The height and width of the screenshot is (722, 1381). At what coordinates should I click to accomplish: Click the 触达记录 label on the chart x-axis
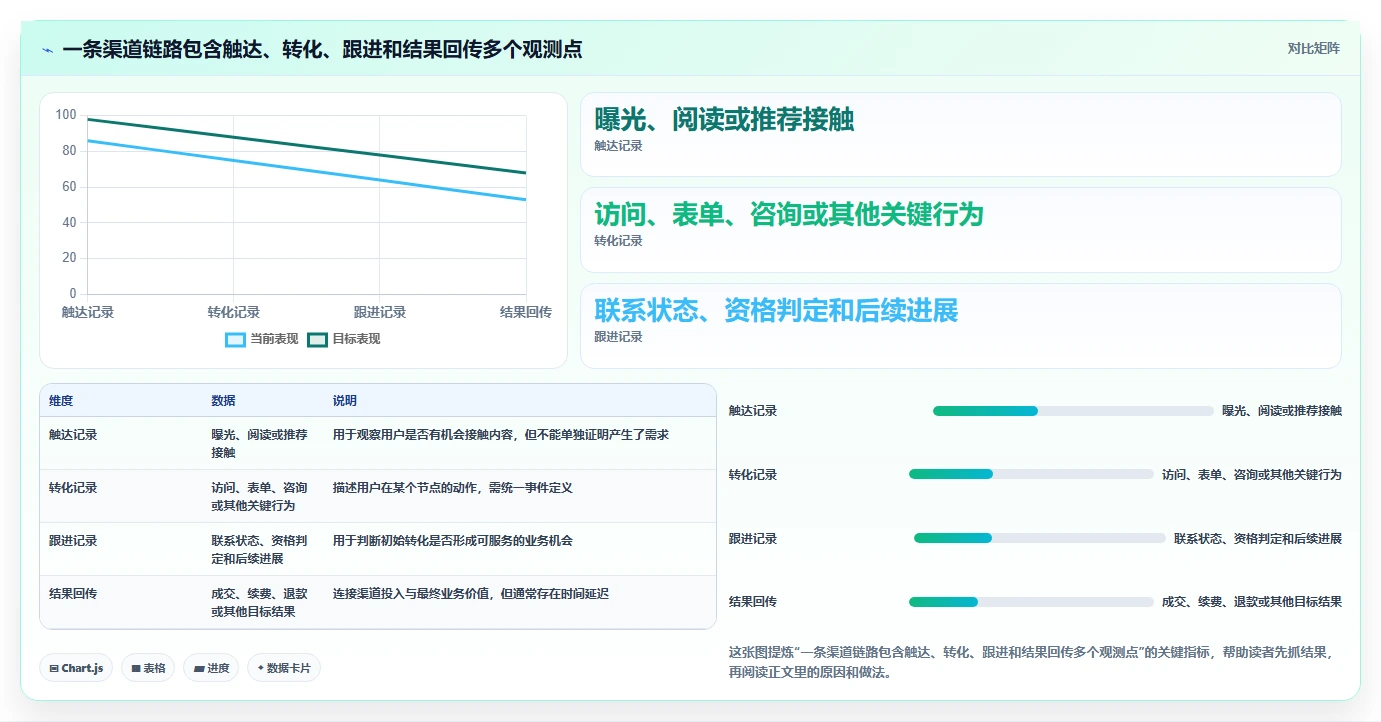(88, 312)
